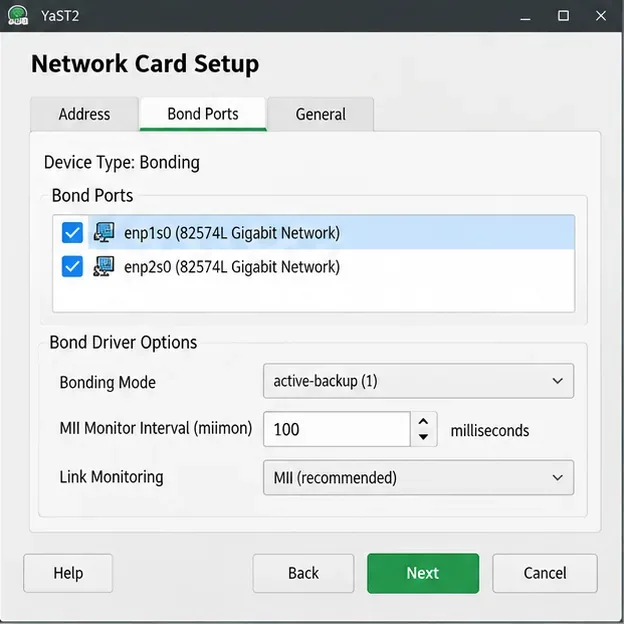The width and height of the screenshot is (624, 624).
Task: Select the Bond Ports tab
Action: (203, 114)
